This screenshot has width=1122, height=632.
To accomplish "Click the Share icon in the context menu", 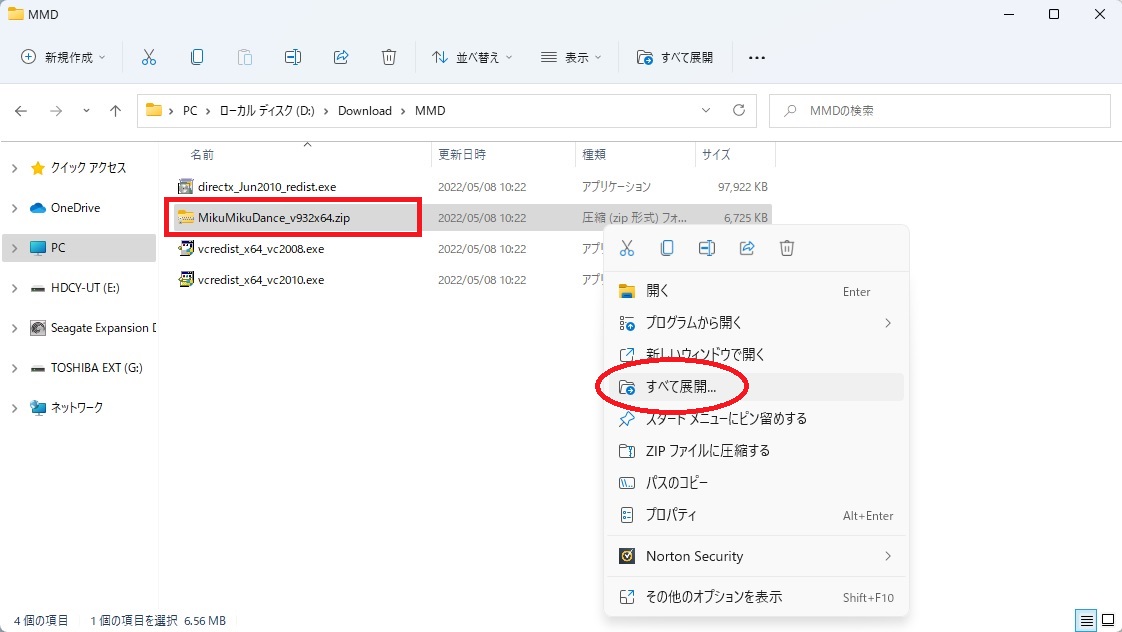I will click(747, 248).
